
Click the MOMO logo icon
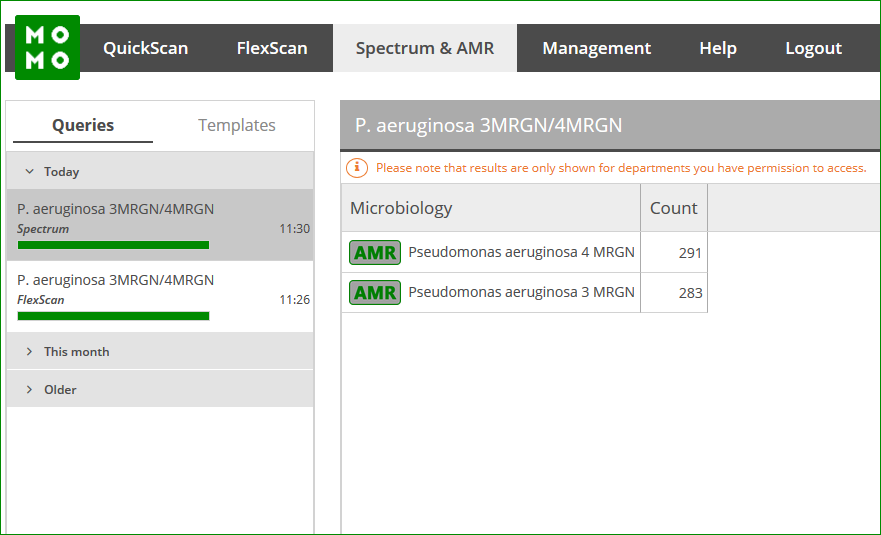(47, 47)
